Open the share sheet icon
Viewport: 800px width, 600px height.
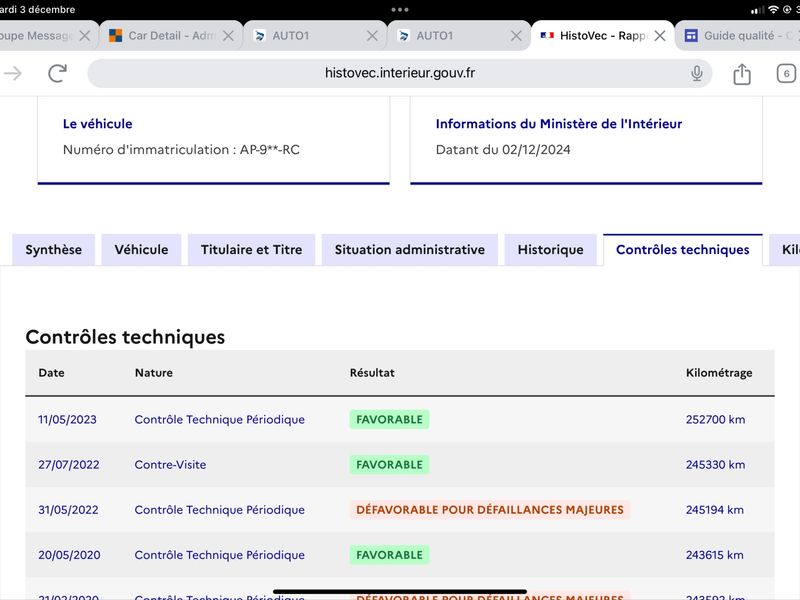pyautogui.click(x=742, y=74)
